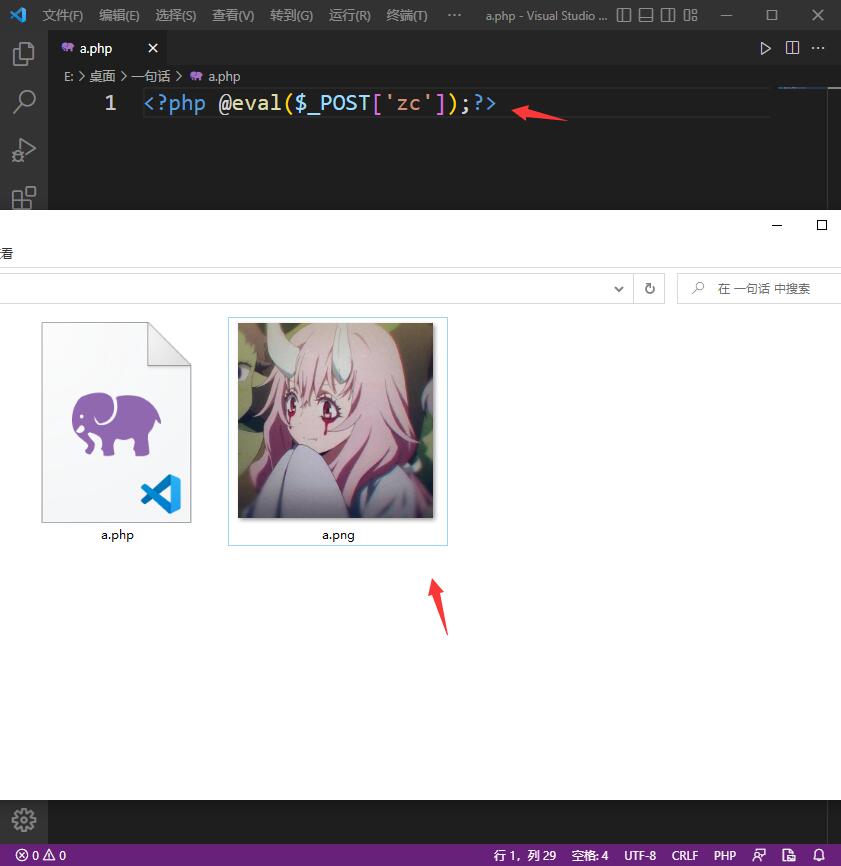
Task: Select PHP language mode in status bar
Action: (724, 856)
